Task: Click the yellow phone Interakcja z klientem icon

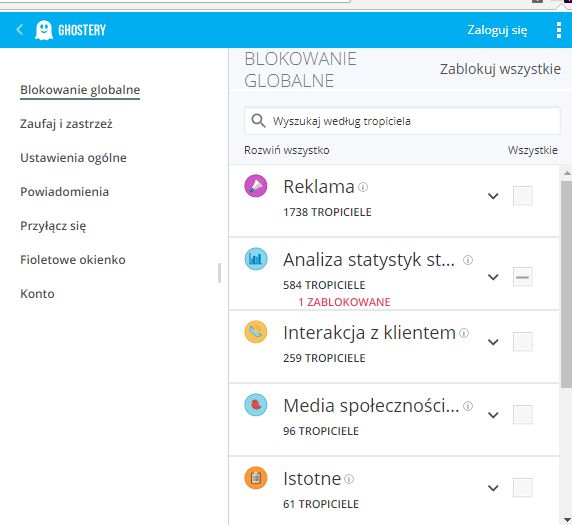Action: 256,332
